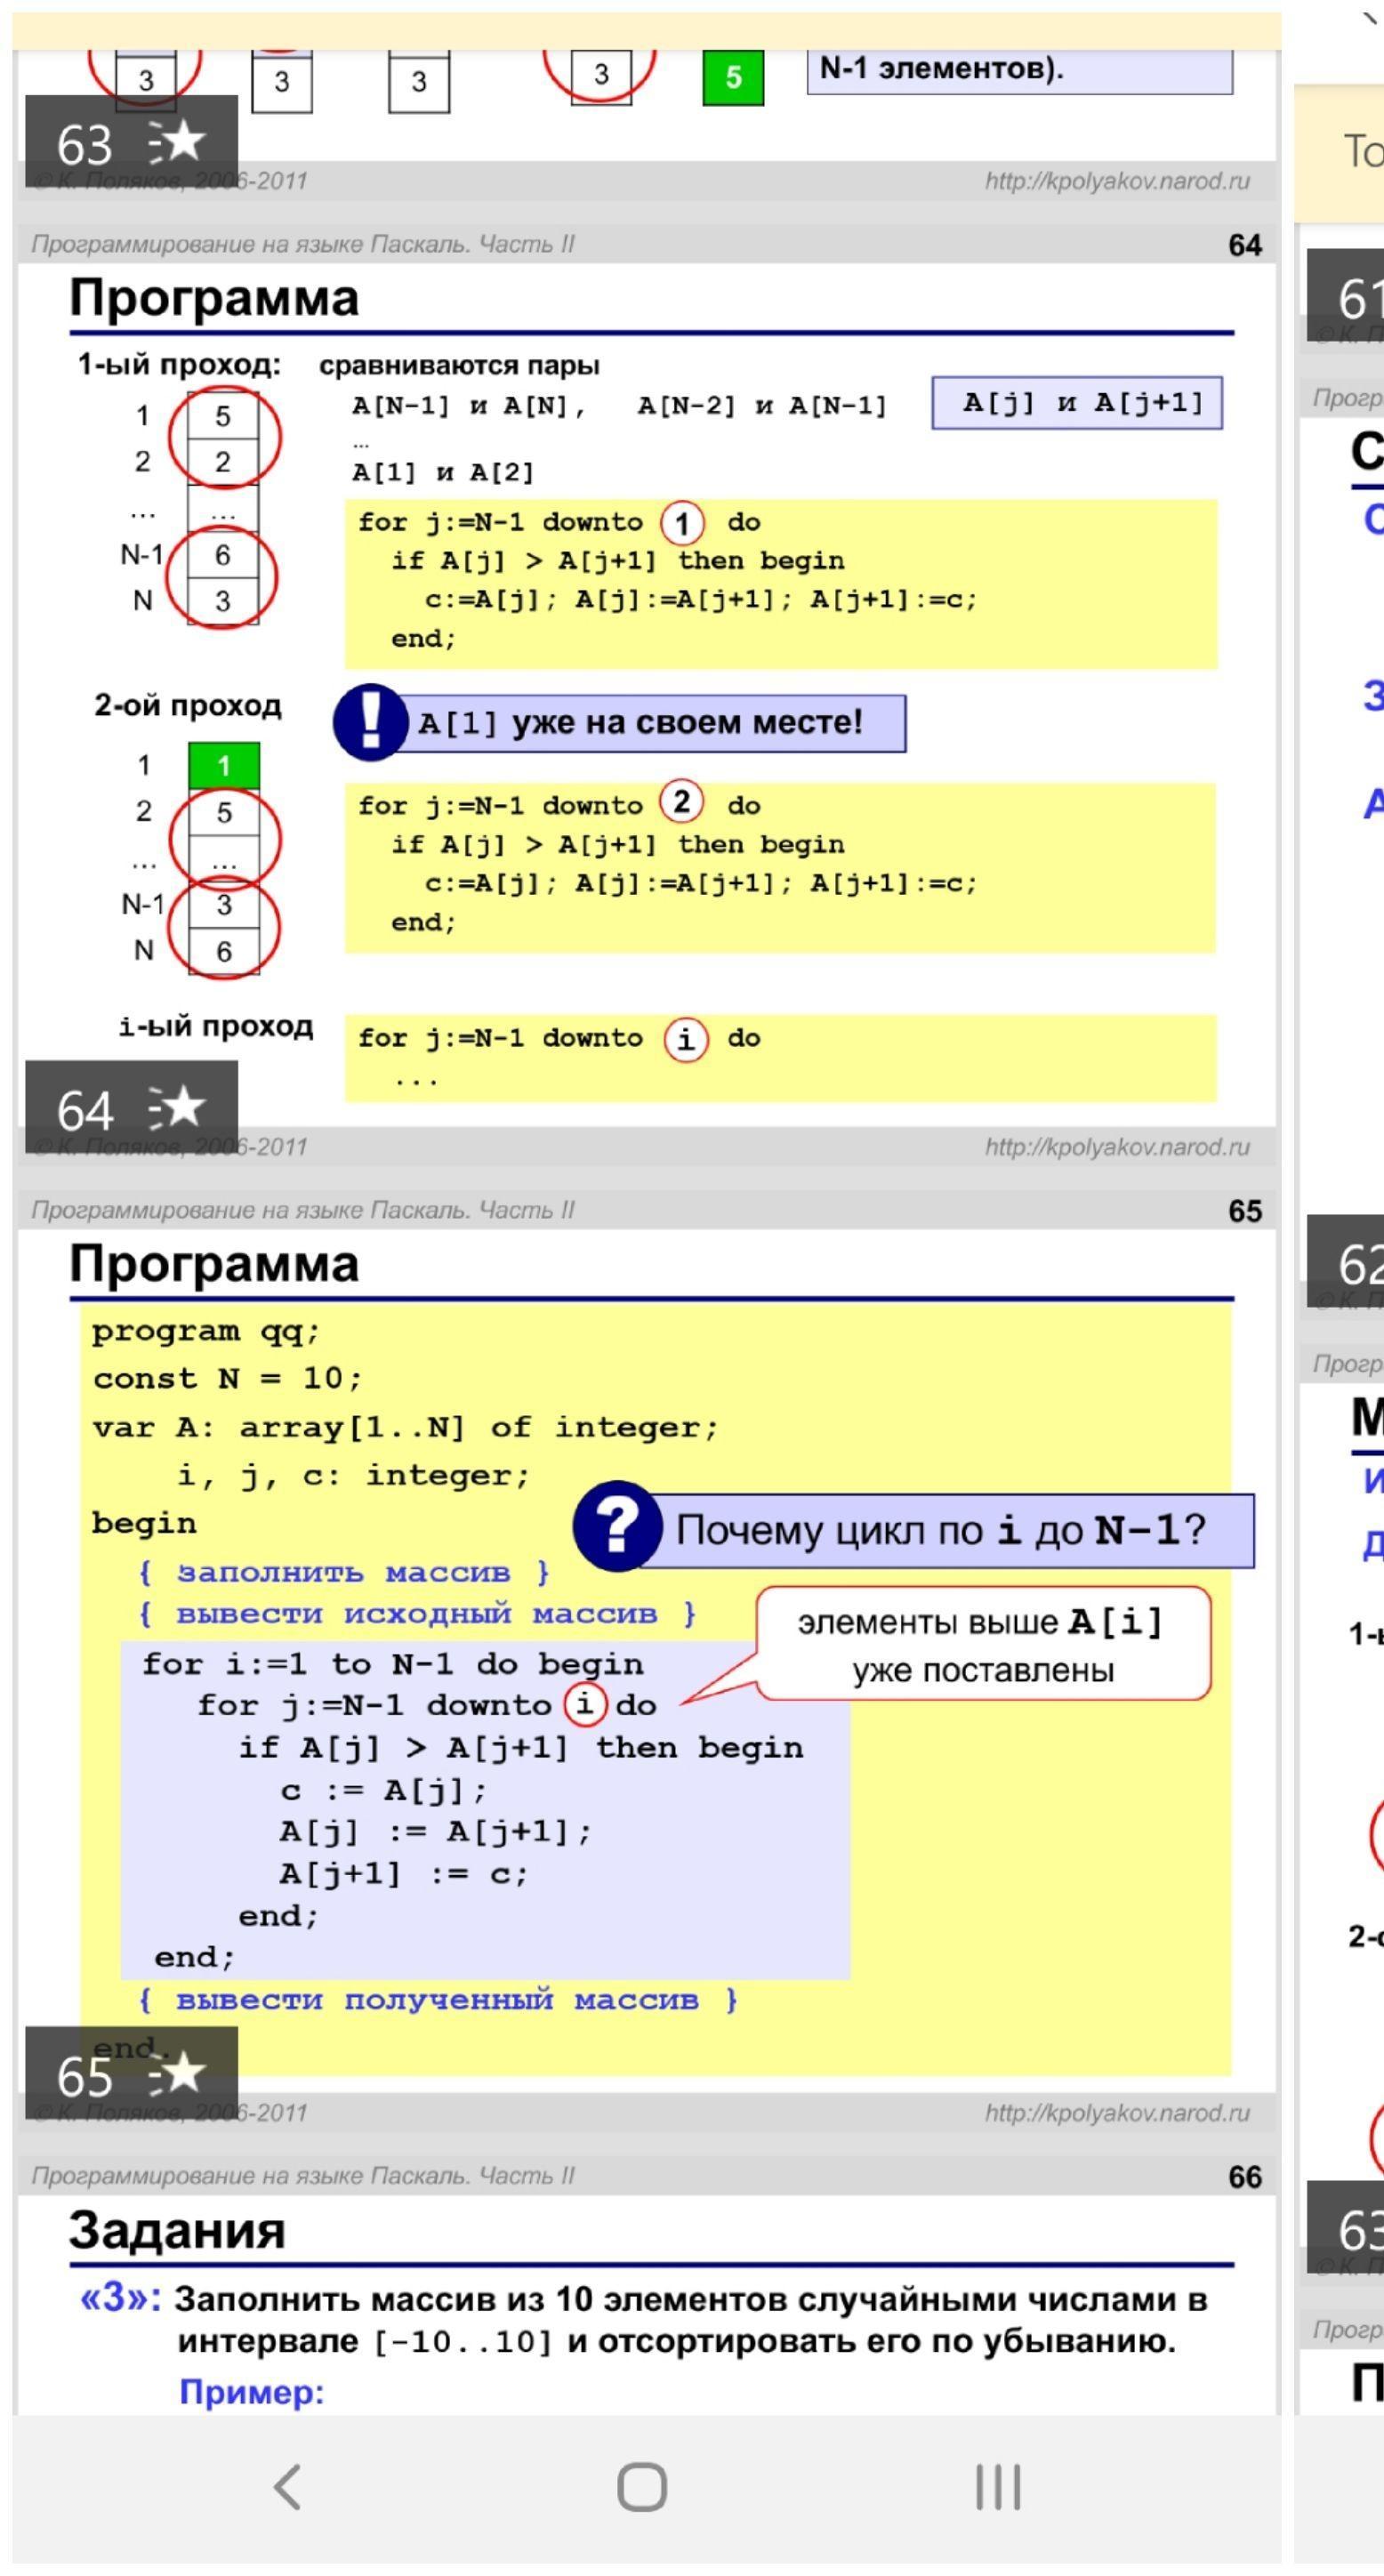Screen dimensions: 1384x2576
Task: Tap the '1-ый проход:' label
Action: [180, 365]
